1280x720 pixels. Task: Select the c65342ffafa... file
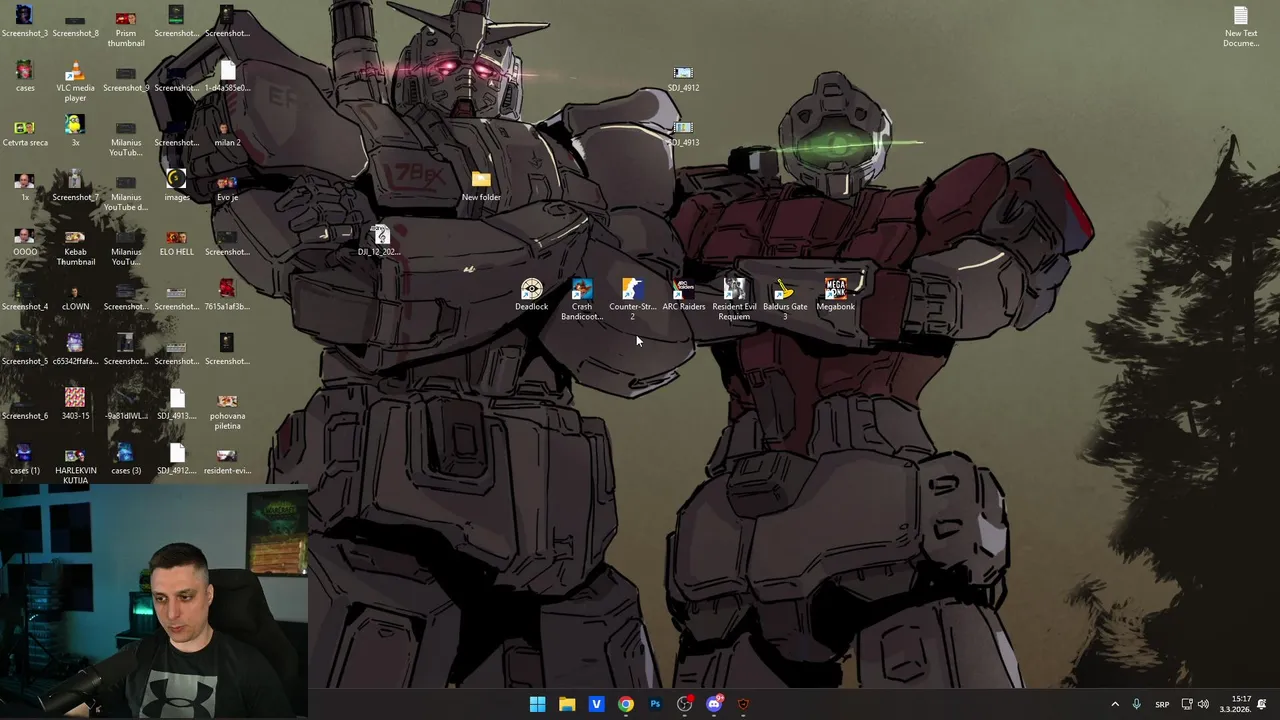75,350
